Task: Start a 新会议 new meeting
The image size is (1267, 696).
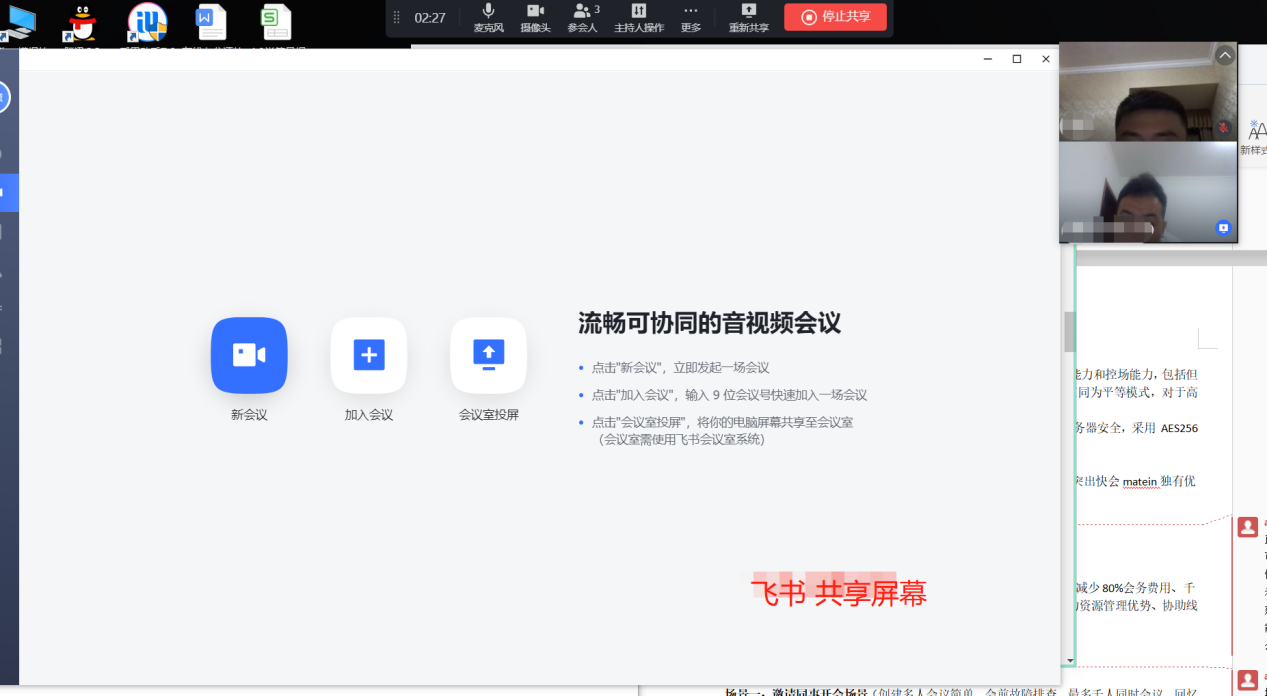Action: tap(249, 356)
